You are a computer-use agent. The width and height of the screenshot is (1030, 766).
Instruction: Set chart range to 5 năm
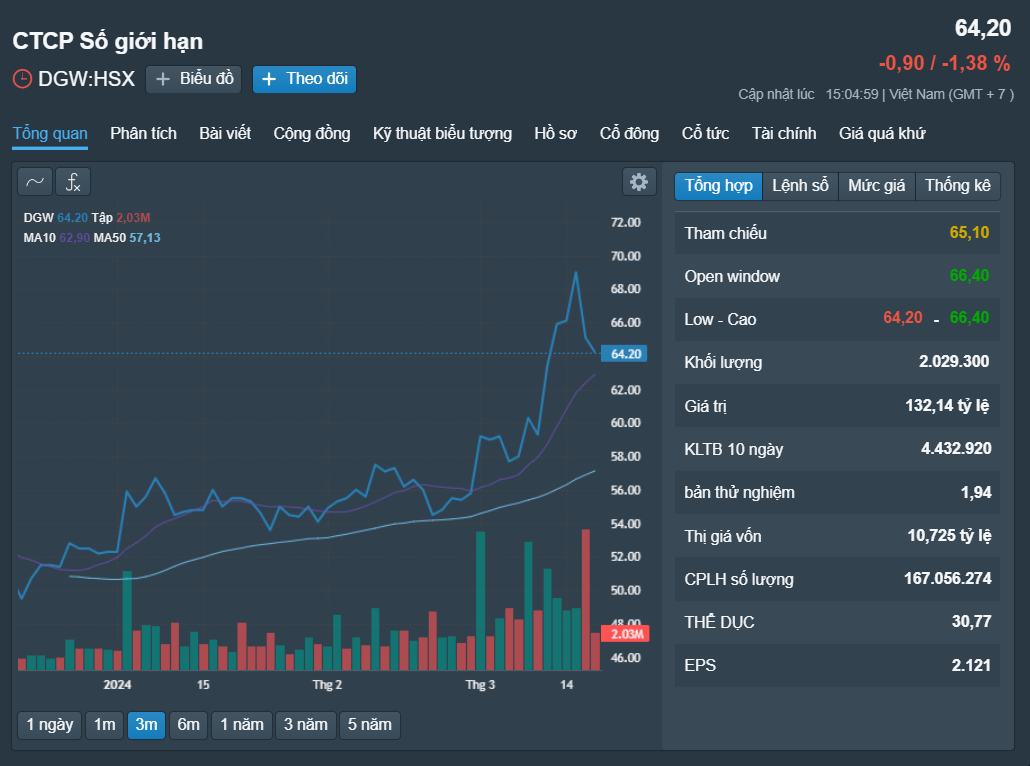click(x=370, y=725)
